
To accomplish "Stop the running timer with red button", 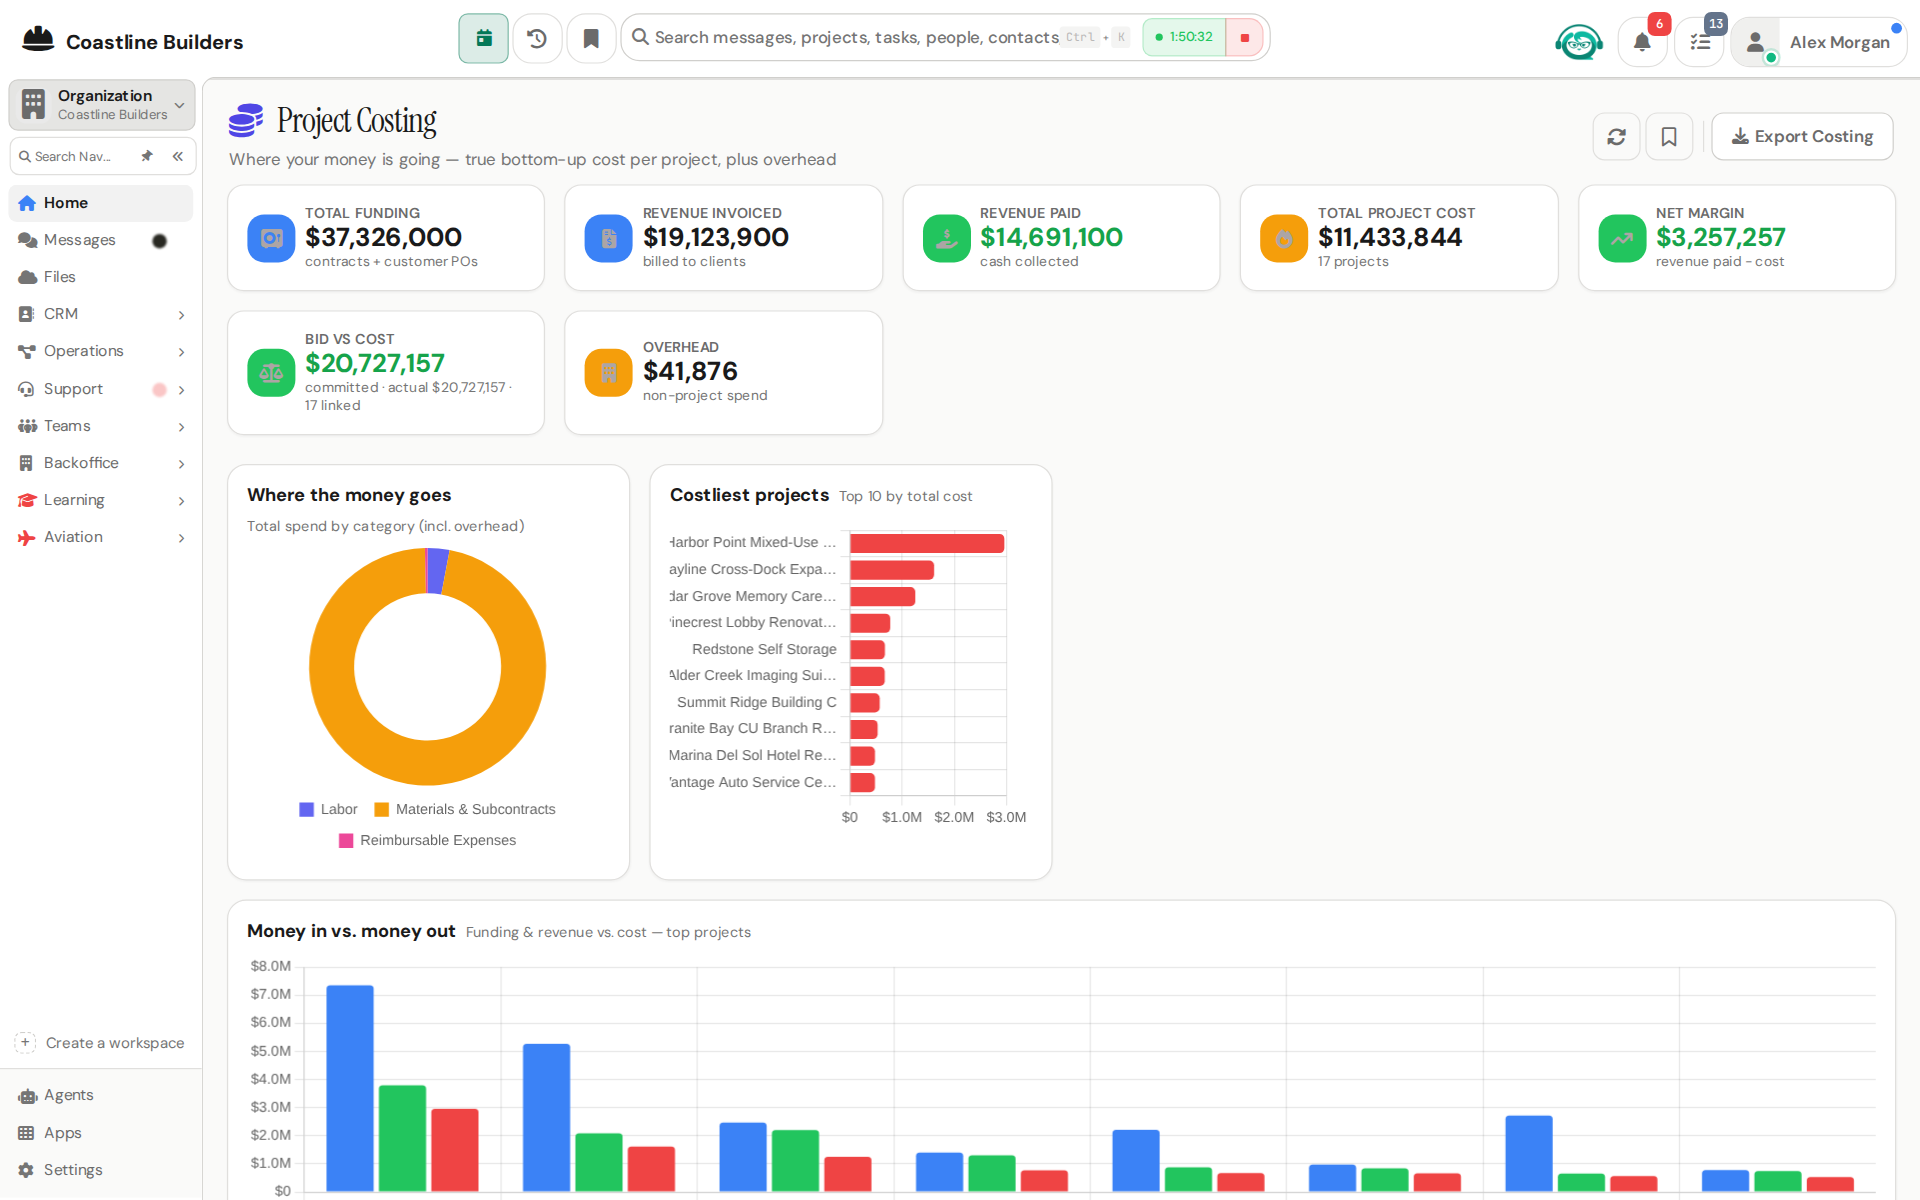I will click(x=1245, y=38).
